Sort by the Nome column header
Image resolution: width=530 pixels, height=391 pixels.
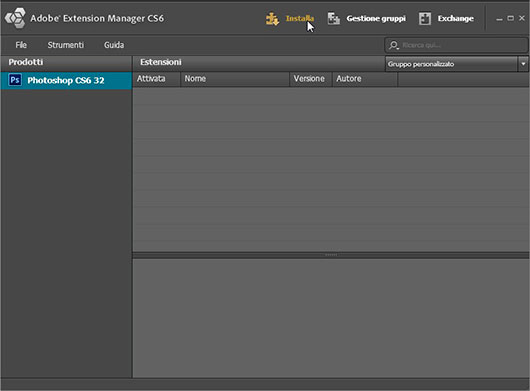pos(235,79)
